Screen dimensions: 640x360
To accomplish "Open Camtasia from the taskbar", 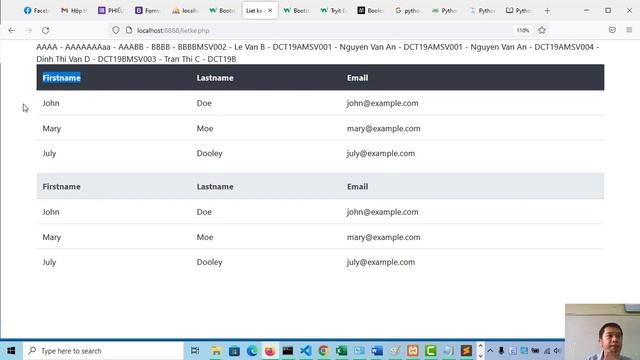I will pyautogui.click(x=431, y=351).
